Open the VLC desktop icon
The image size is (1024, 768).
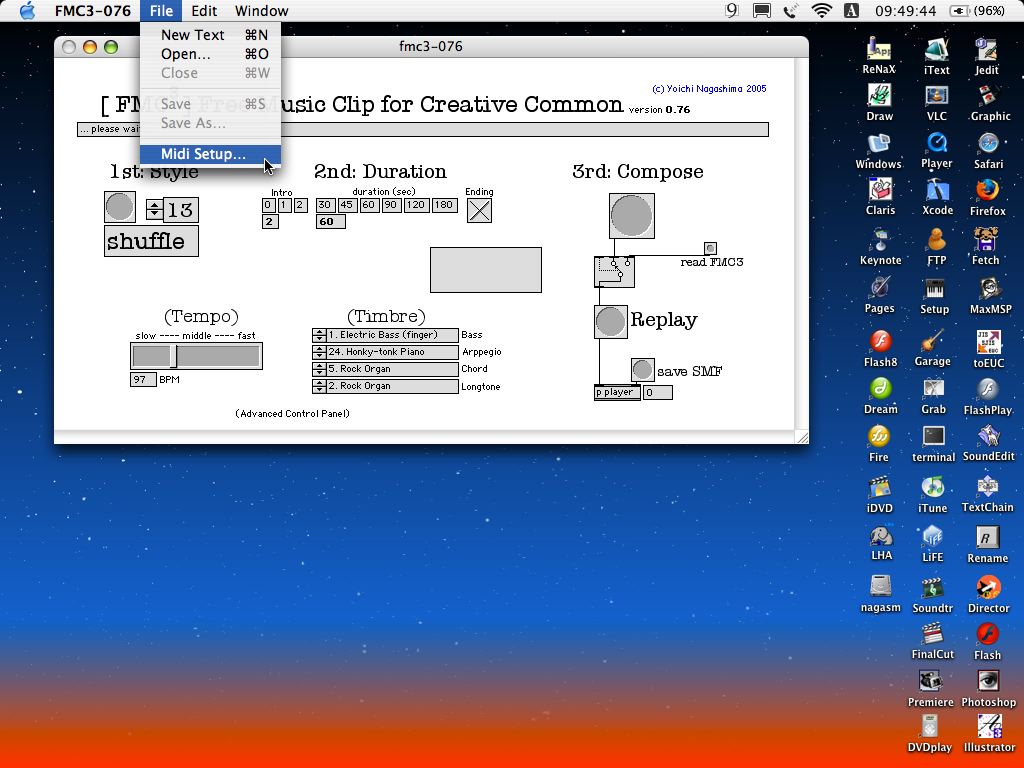click(x=936, y=97)
